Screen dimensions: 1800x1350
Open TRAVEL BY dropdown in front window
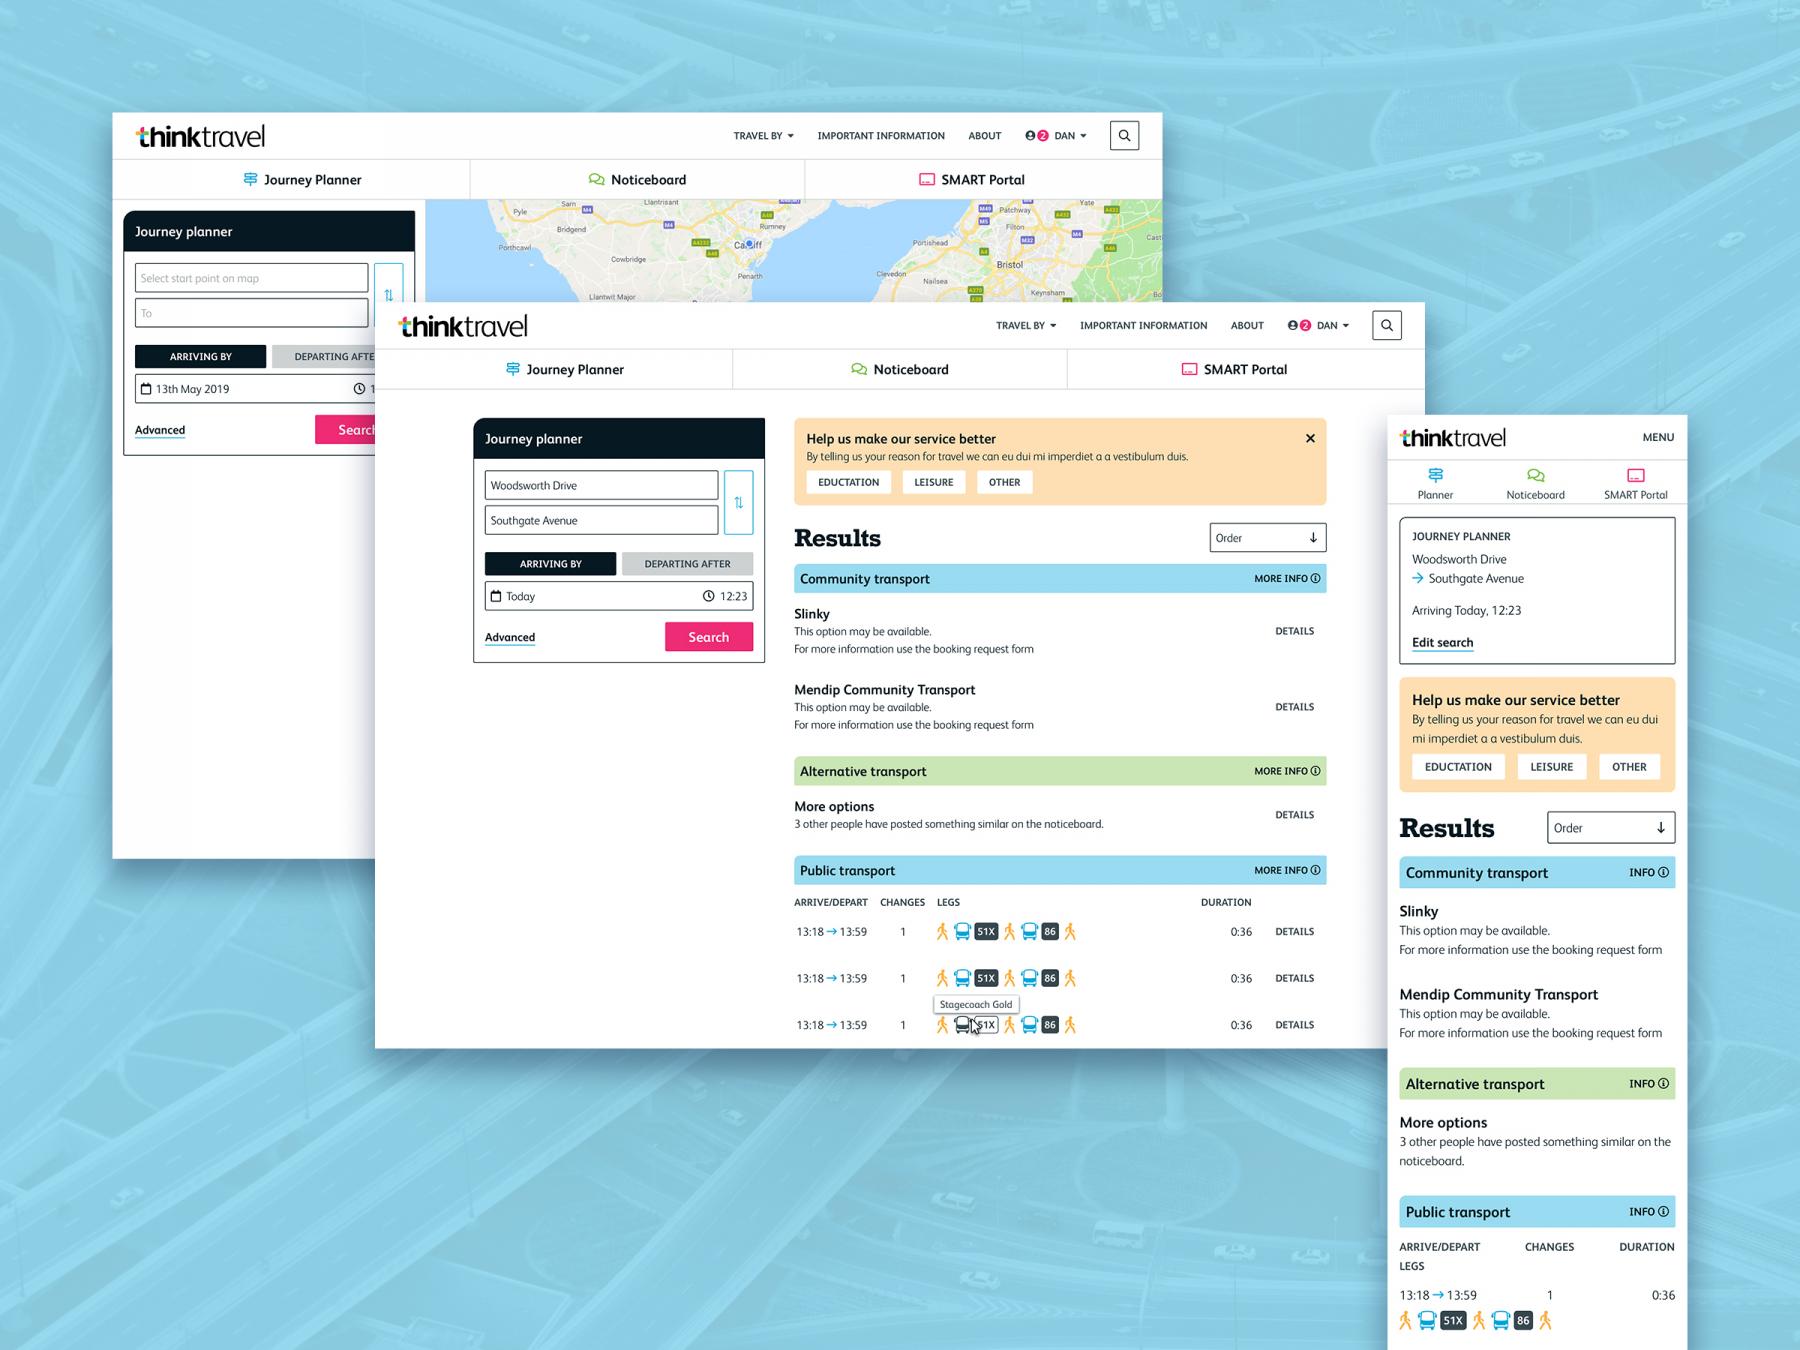(1026, 326)
